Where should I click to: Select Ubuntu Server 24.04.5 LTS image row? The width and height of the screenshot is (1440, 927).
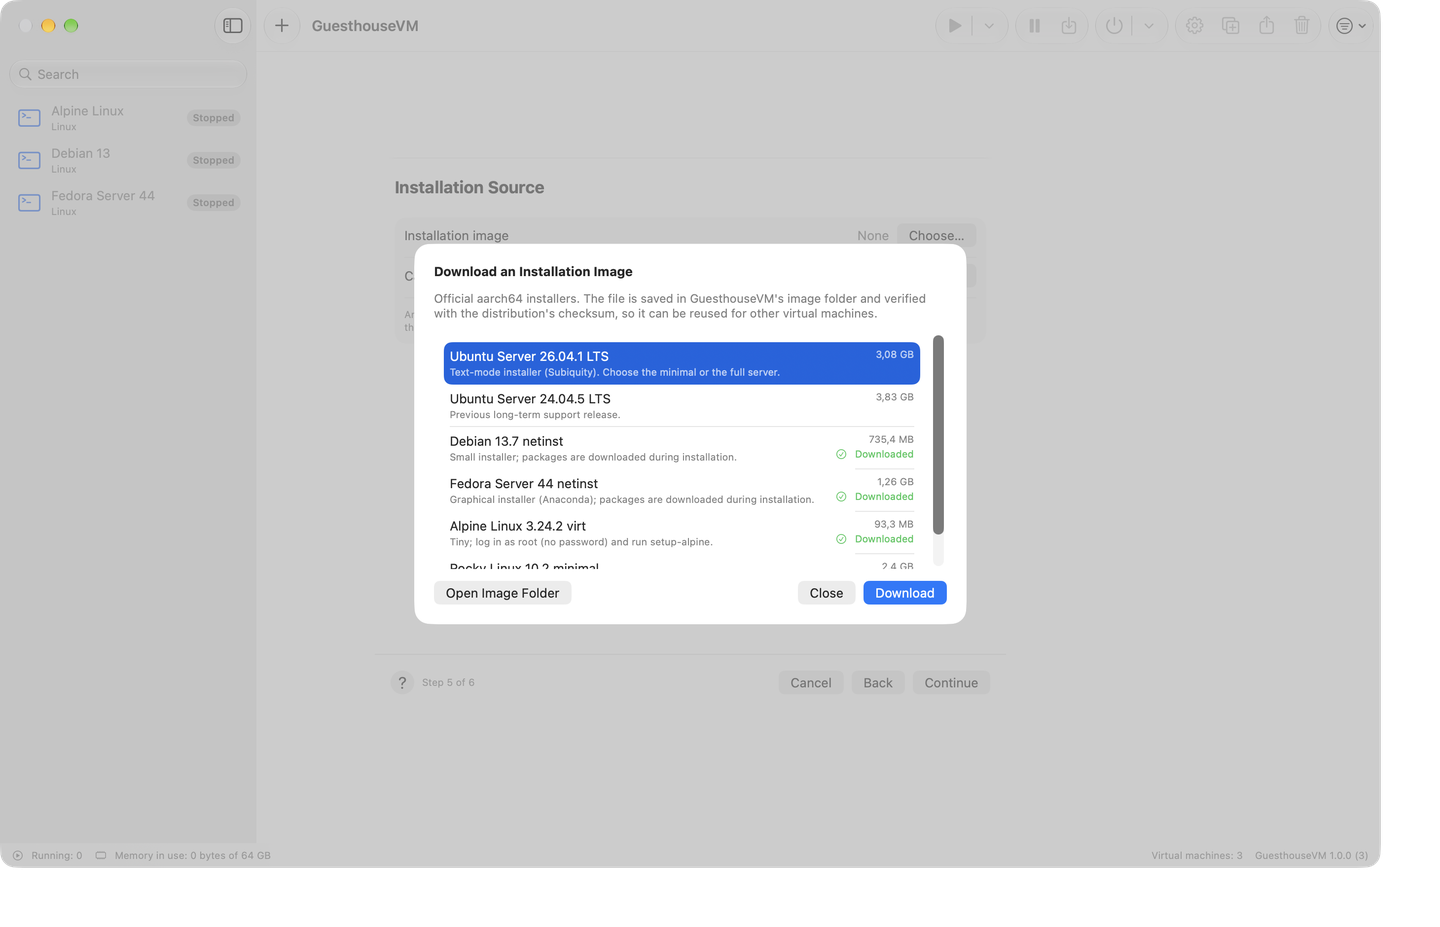[681, 406]
